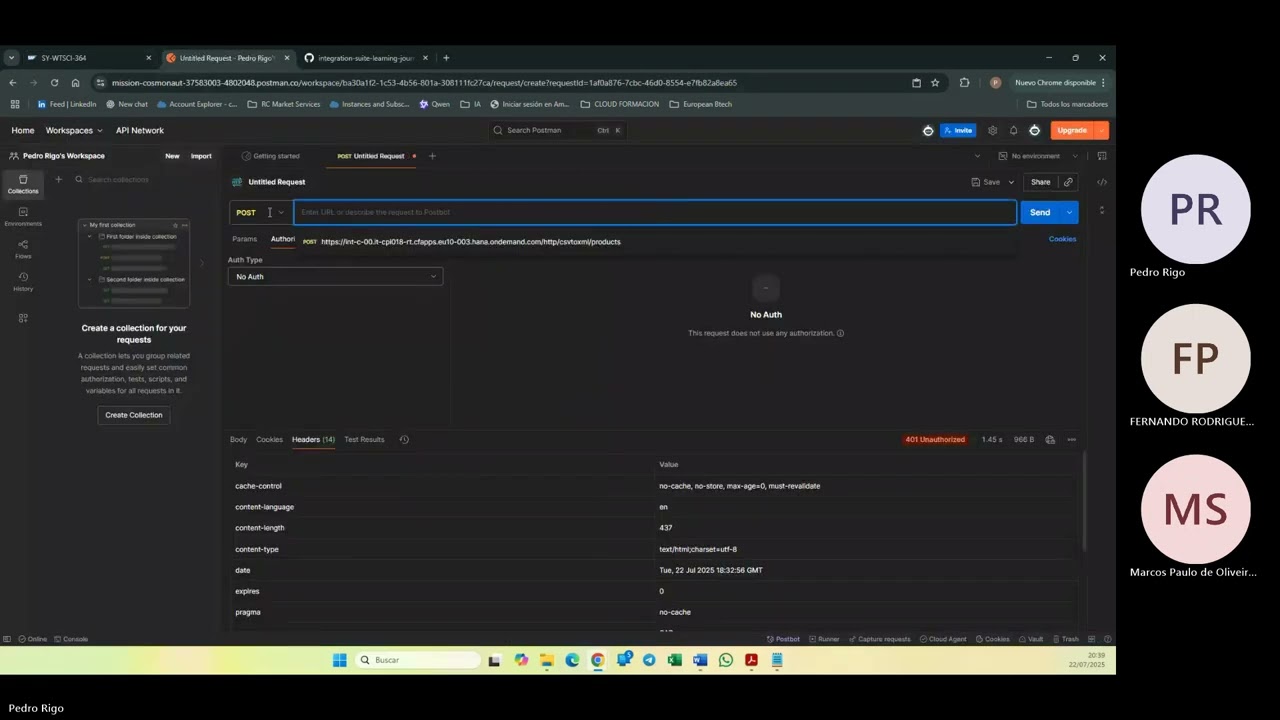
Task: Open the tabs overflow chevron left of No environment
Action: 977,156
